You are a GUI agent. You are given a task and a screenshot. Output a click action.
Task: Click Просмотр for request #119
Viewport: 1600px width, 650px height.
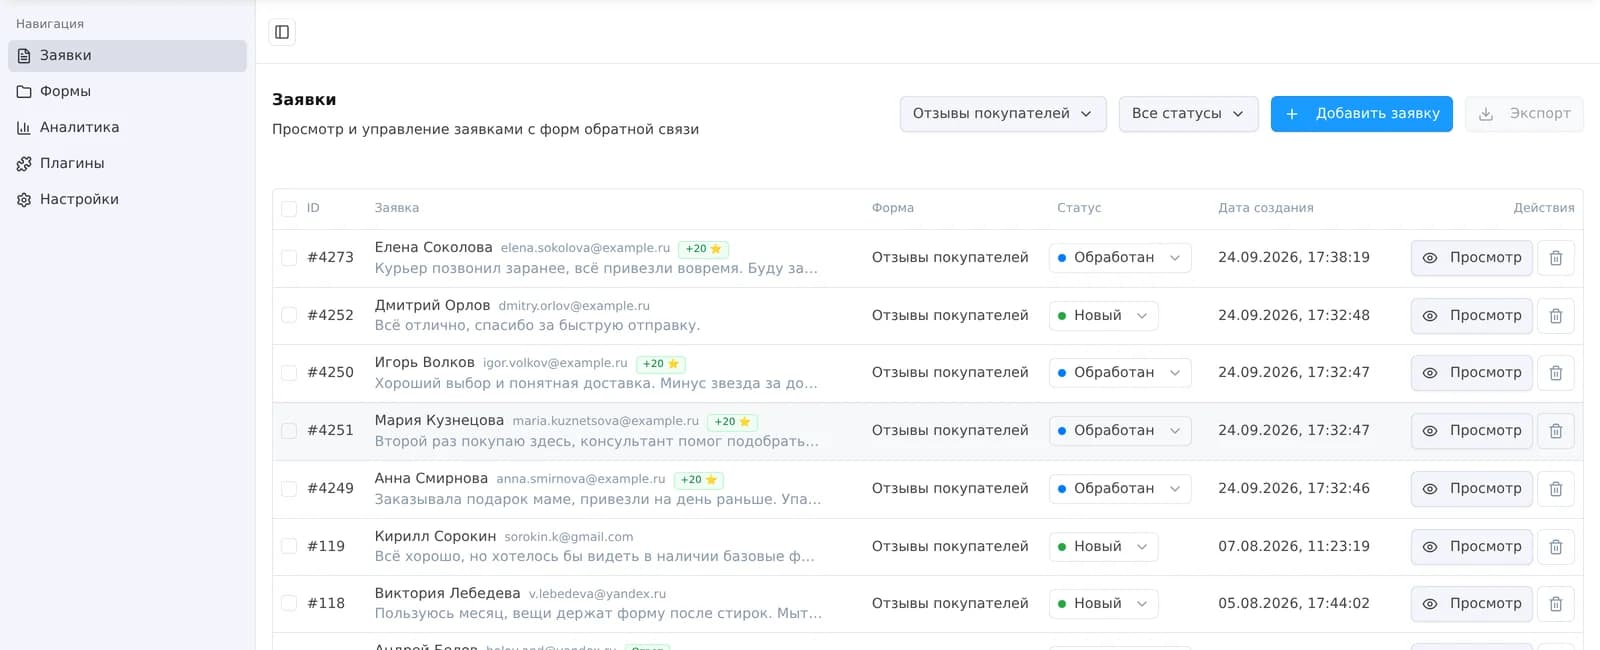coord(1472,547)
